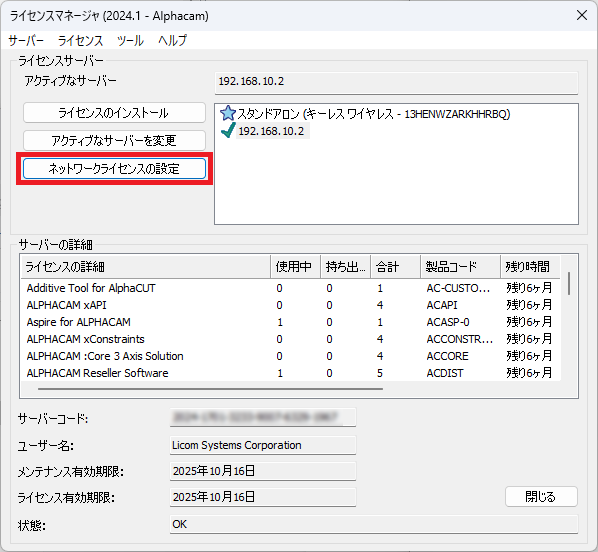Click the active server 192.168.10.2 field
The width and height of the screenshot is (598, 552).
(396, 82)
